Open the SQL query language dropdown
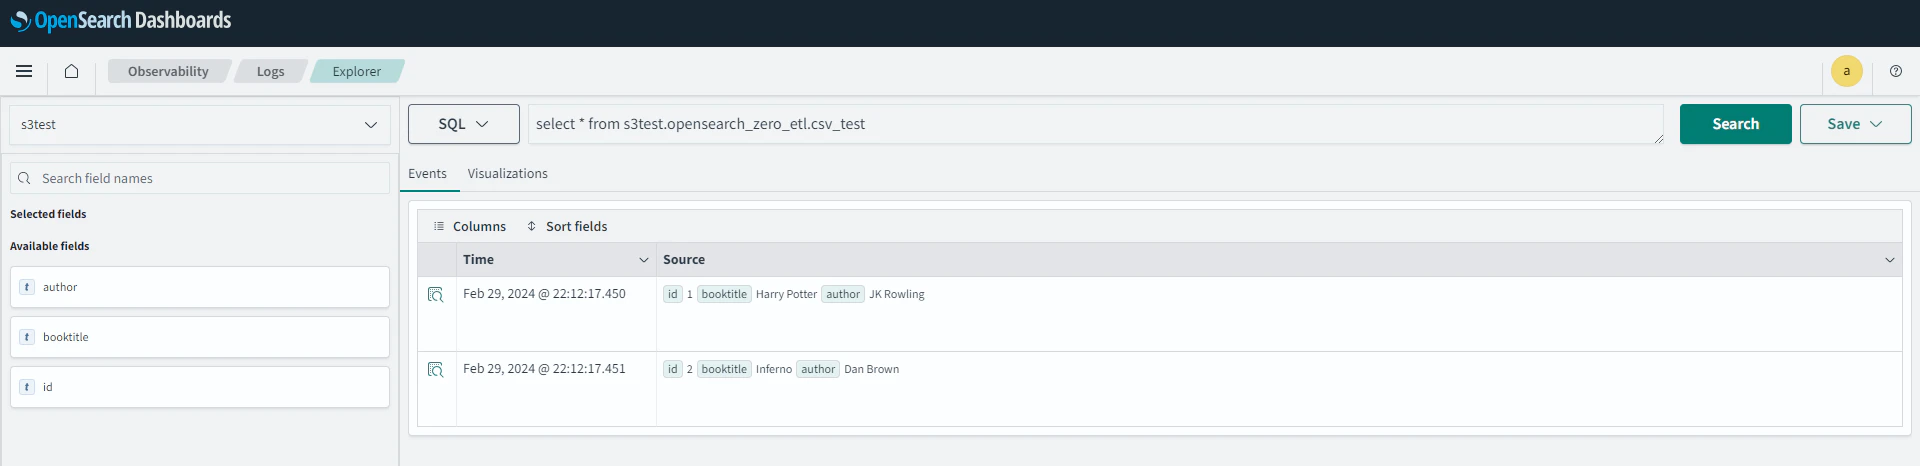 coord(464,124)
